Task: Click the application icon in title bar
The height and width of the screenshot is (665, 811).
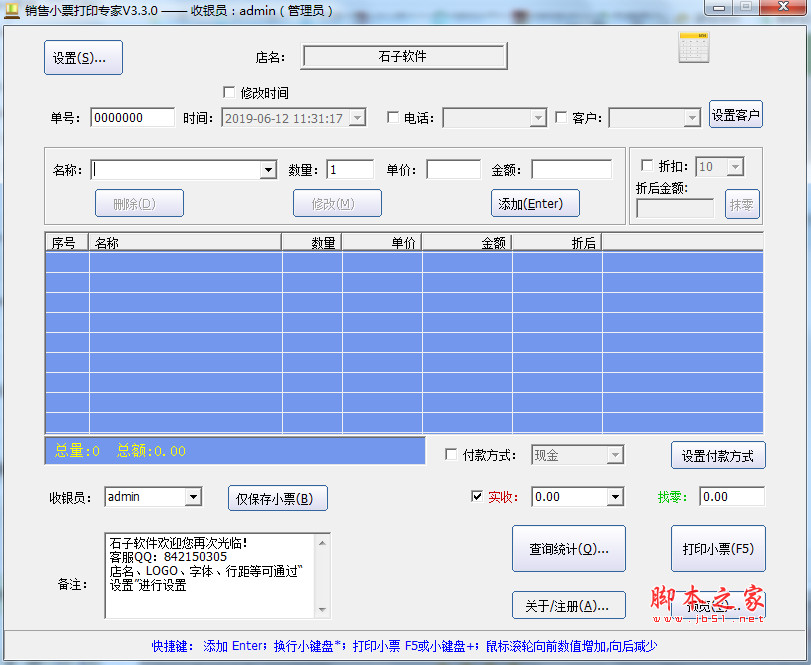Action: click(x=12, y=10)
